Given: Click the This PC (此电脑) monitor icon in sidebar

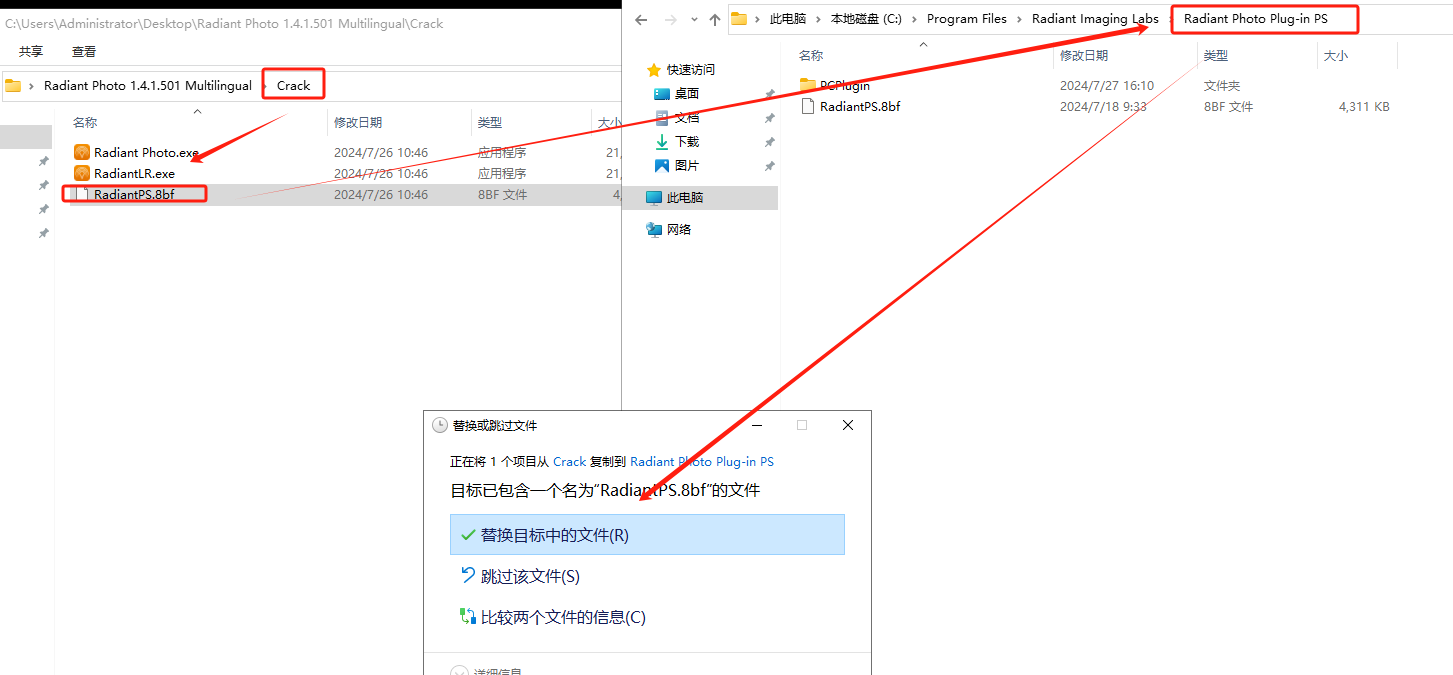Looking at the screenshot, I should (x=654, y=198).
